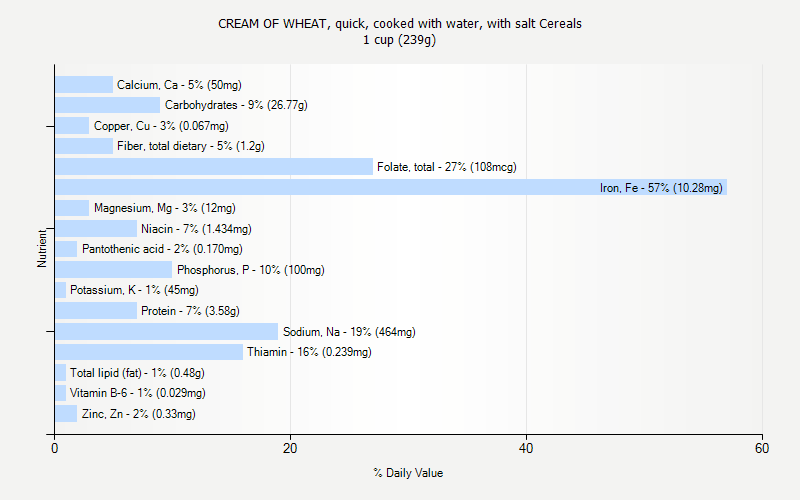Select the Niacin label
The height and width of the screenshot is (500, 800).
pos(196,229)
